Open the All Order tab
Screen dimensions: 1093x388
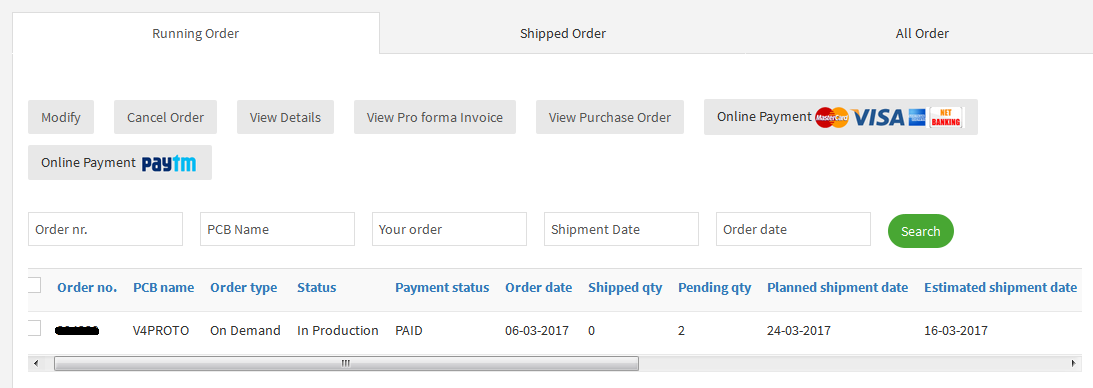point(922,33)
